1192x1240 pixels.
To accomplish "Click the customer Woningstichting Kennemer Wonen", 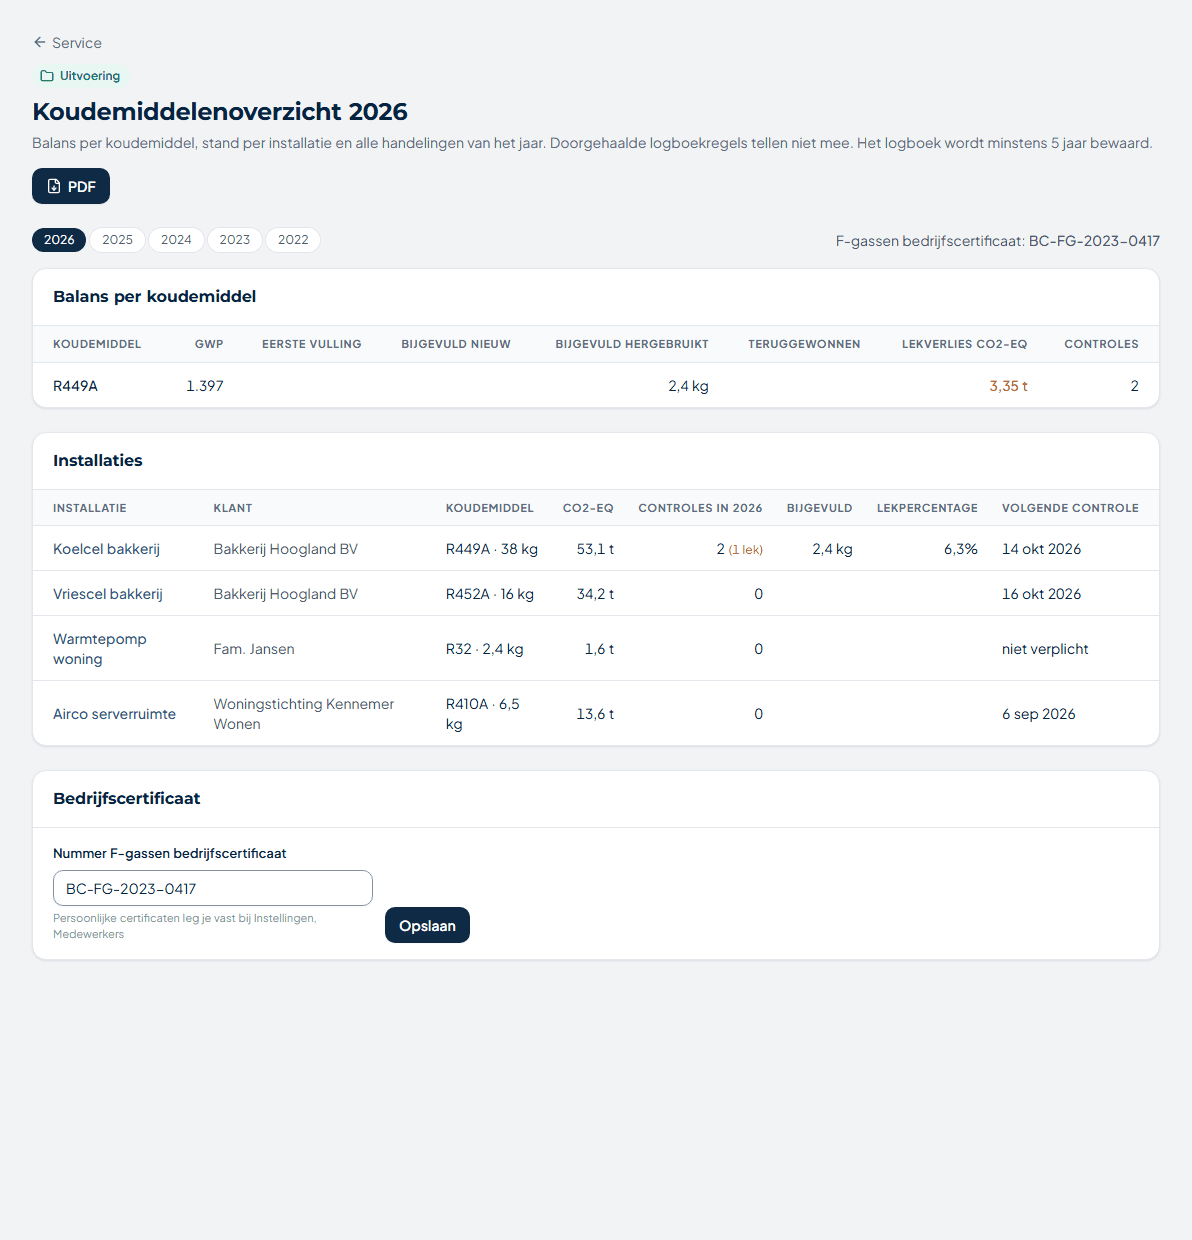I will point(304,714).
